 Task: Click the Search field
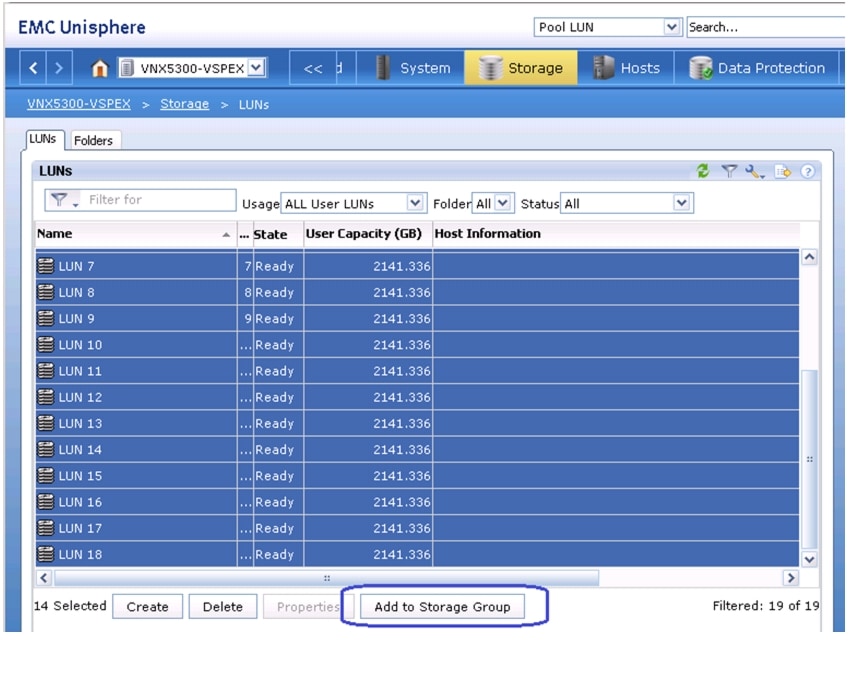766,27
